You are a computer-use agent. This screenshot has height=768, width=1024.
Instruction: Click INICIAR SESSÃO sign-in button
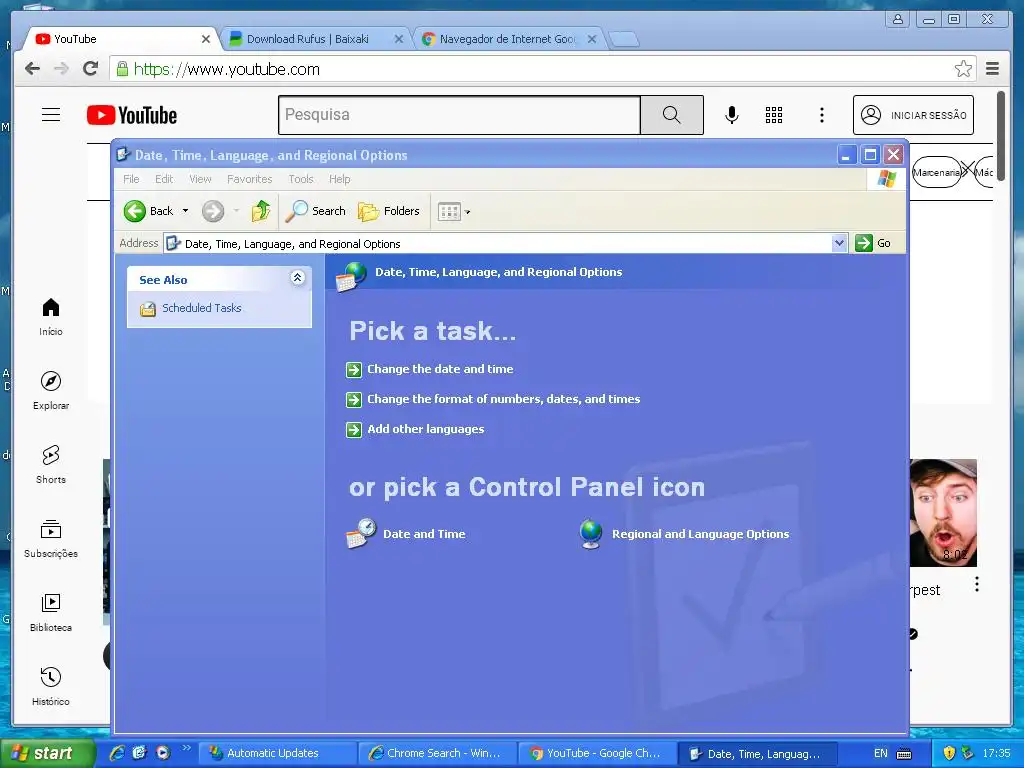tap(913, 115)
